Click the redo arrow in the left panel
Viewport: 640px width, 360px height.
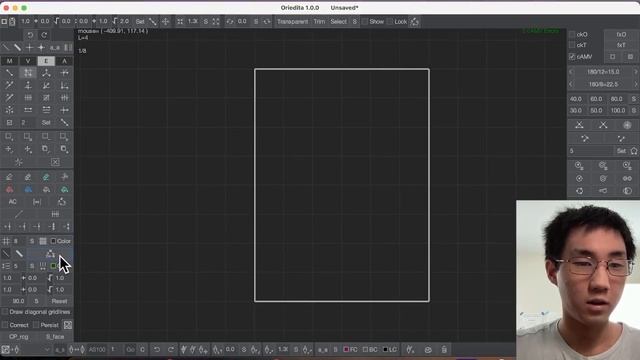[44, 35]
